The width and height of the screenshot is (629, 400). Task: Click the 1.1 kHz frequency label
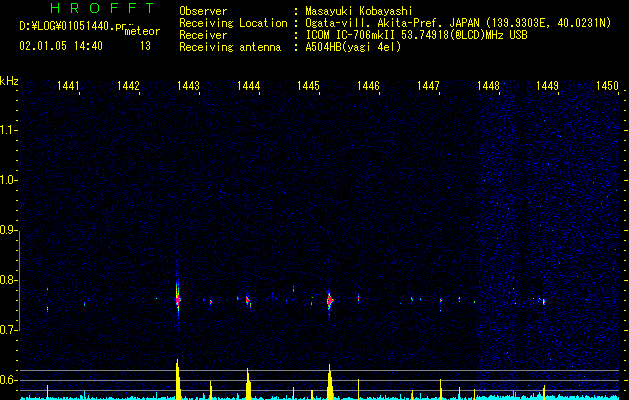[x=8, y=130]
